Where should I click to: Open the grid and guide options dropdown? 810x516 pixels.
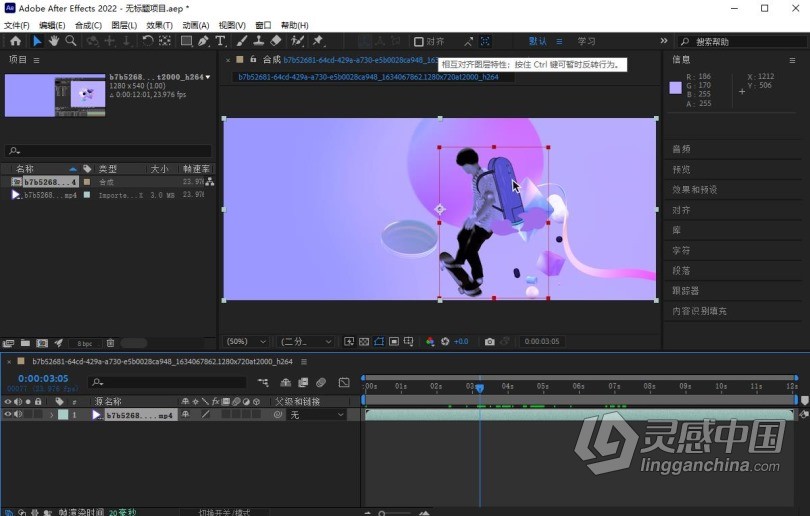pos(409,341)
